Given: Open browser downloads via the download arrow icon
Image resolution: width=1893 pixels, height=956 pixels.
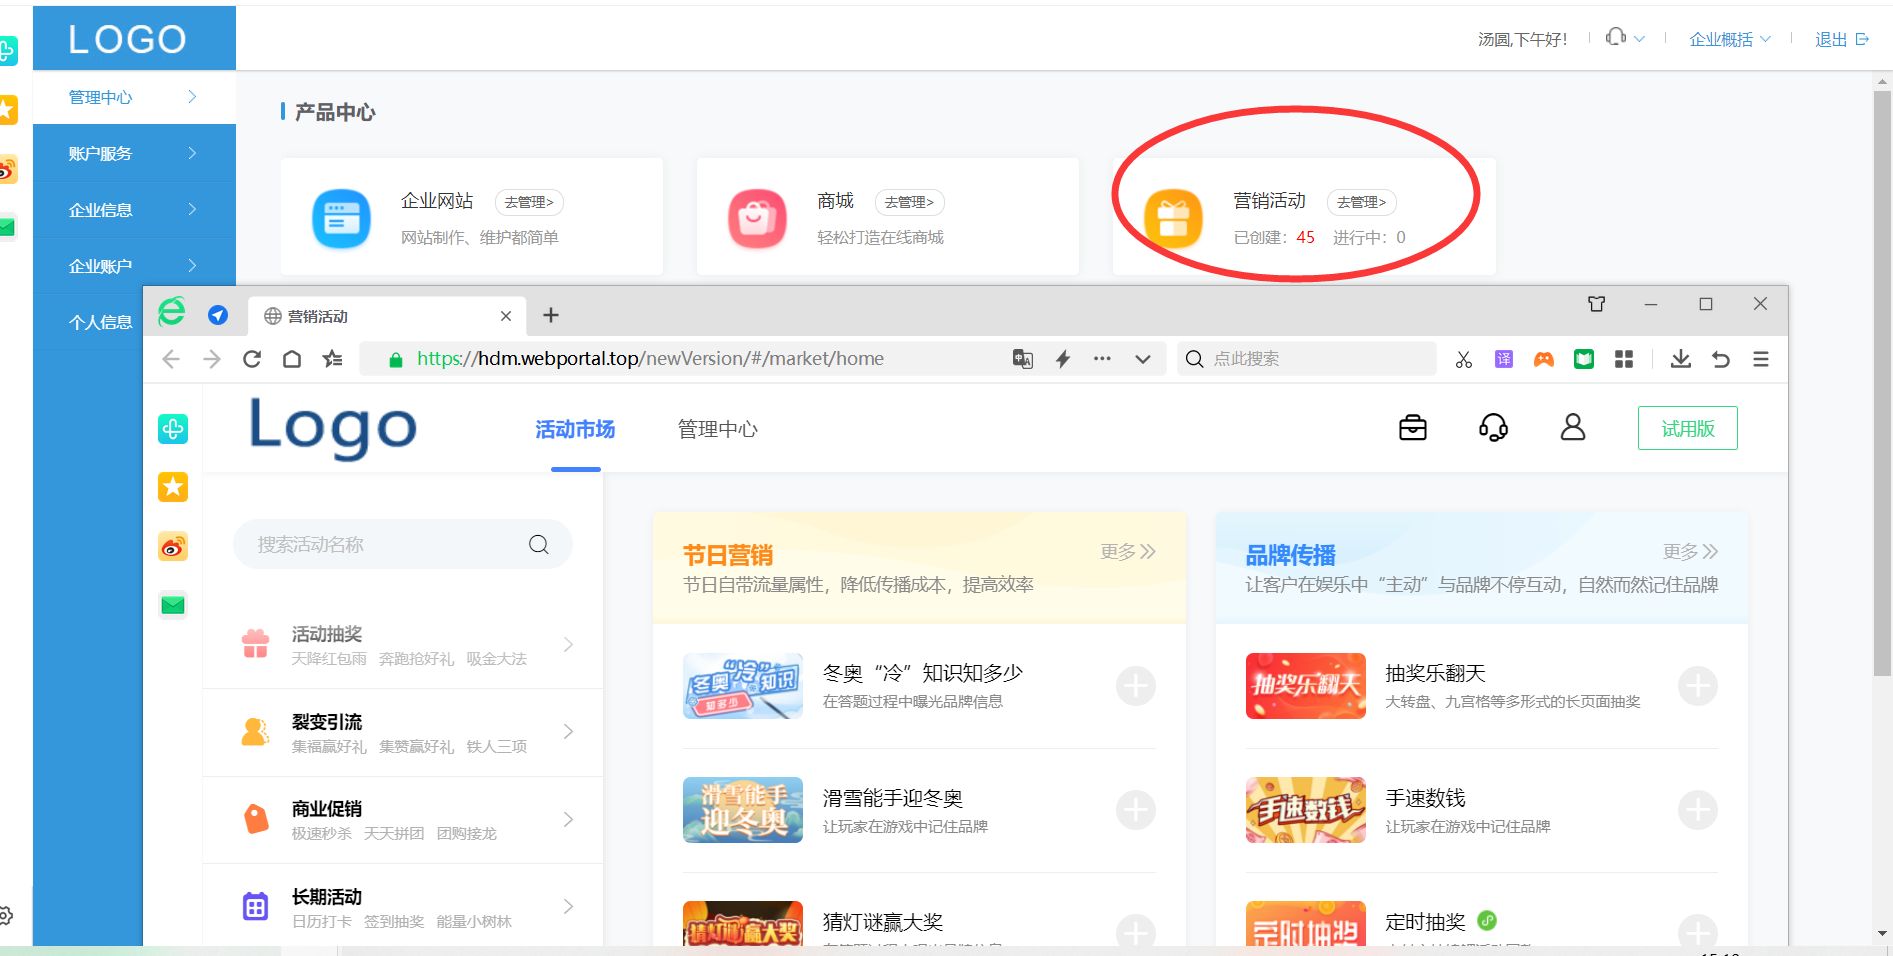Looking at the screenshot, I should coord(1680,358).
